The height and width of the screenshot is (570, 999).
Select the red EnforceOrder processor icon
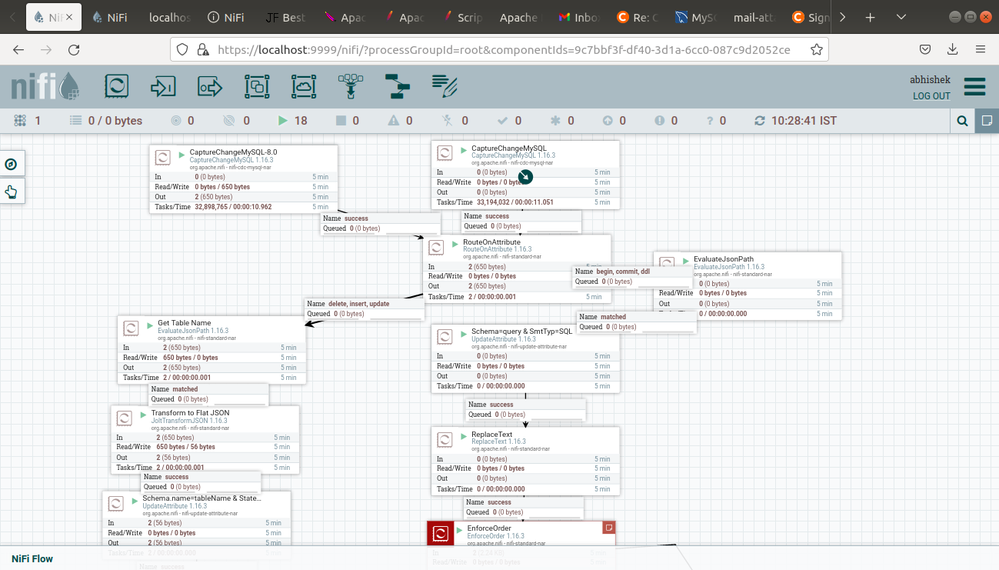439,534
